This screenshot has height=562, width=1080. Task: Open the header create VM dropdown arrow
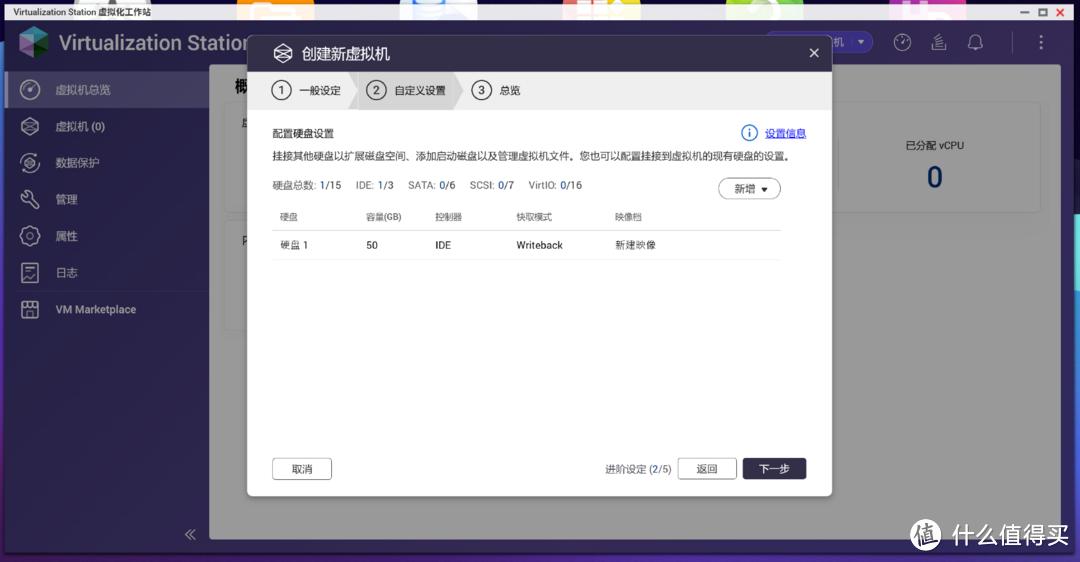coord(860,42)
